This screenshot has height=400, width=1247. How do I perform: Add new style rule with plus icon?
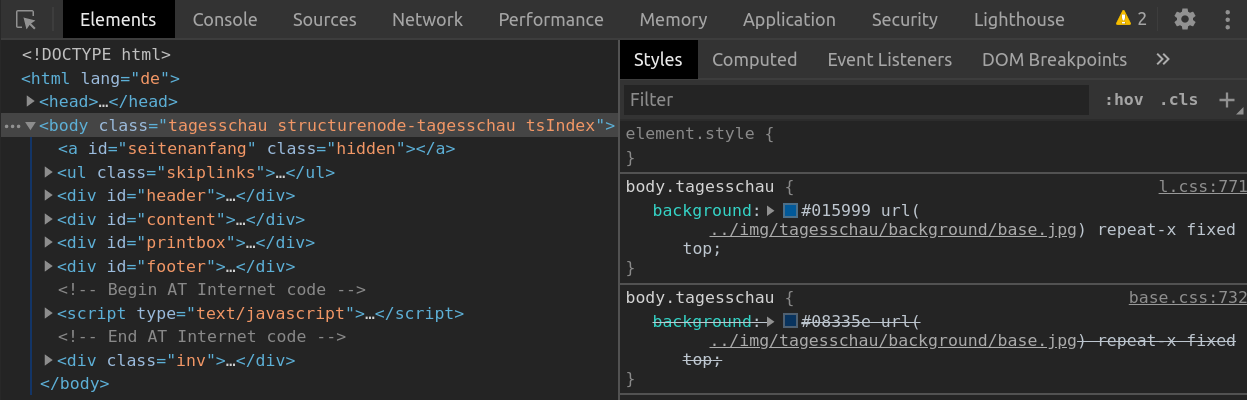coord(1226,99)
